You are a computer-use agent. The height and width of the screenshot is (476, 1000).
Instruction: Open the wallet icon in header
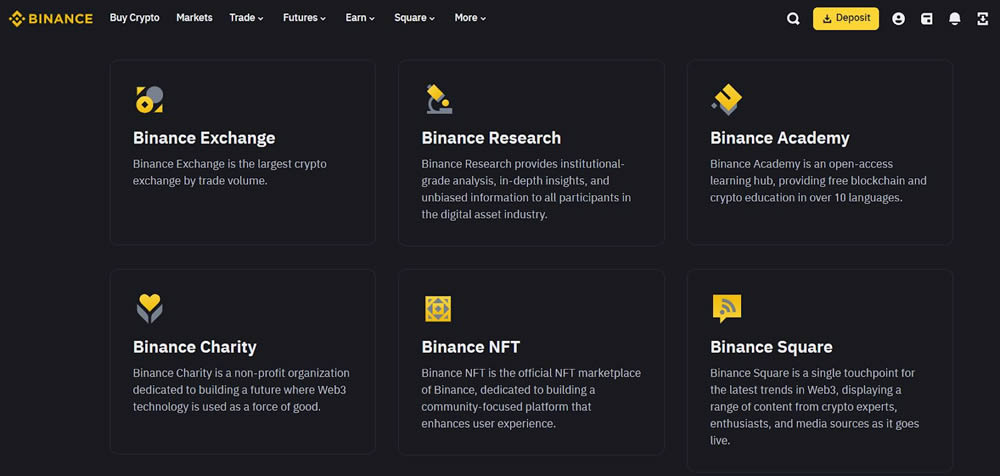click(x=927, y=18)
